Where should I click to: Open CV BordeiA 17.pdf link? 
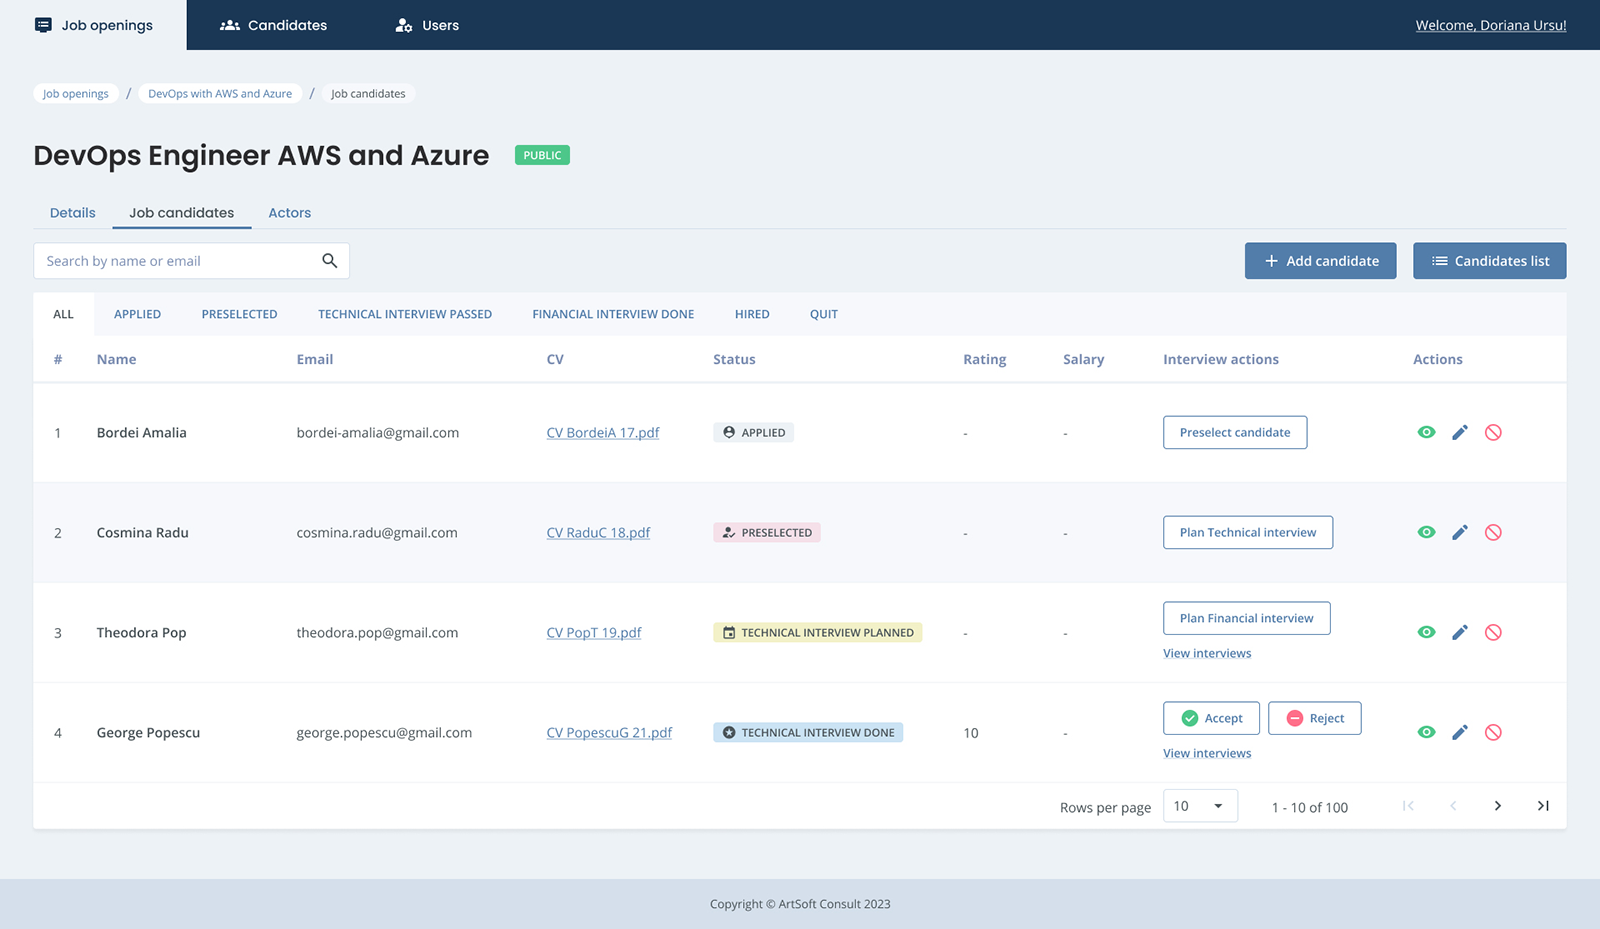[603, 433]
